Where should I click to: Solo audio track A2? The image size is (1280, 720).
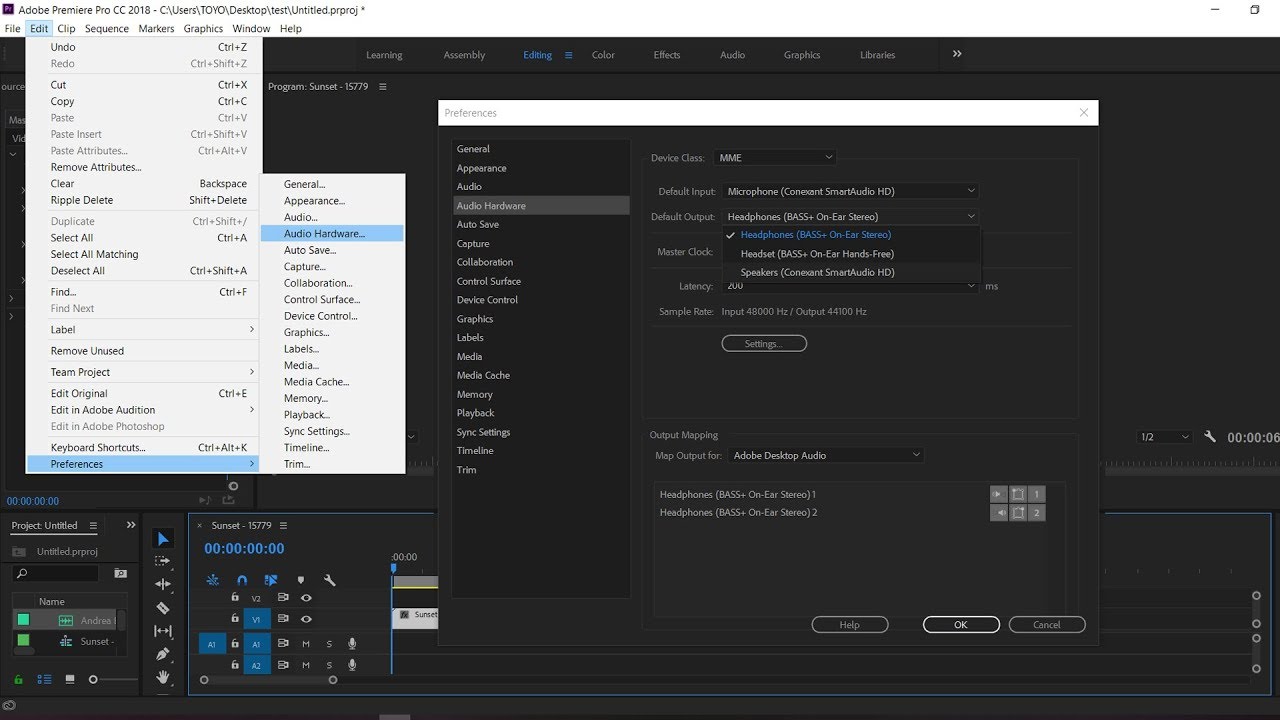(x=329, y=665)
